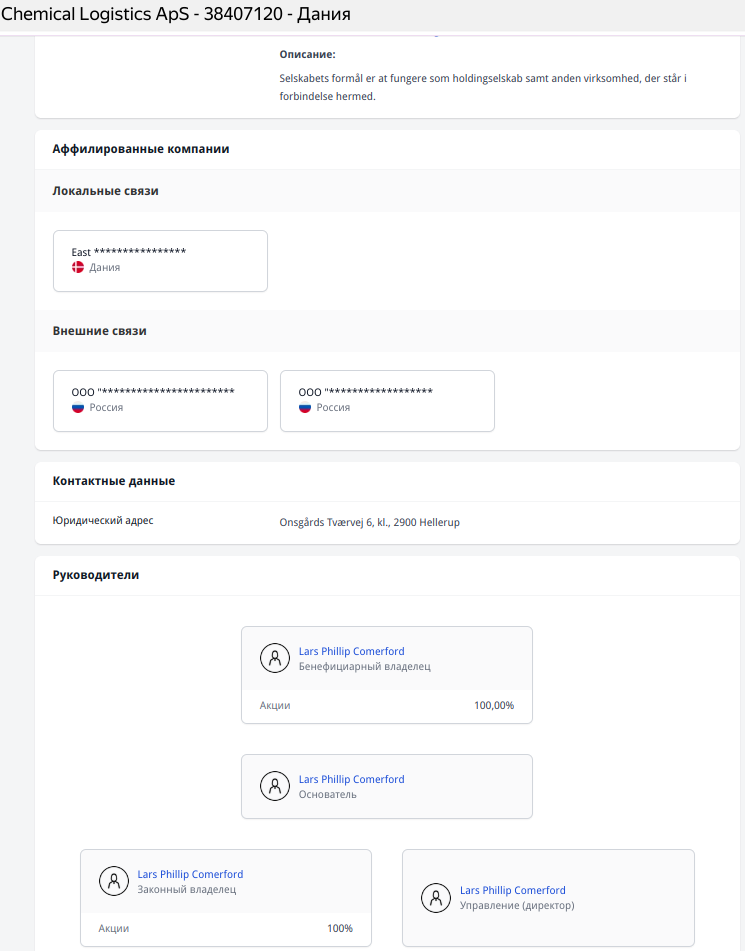
Task: Click person icon on director card
Action: pos(436,898)
